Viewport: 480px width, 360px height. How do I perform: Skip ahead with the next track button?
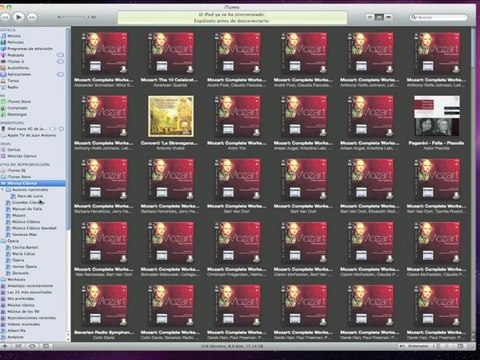32,17
